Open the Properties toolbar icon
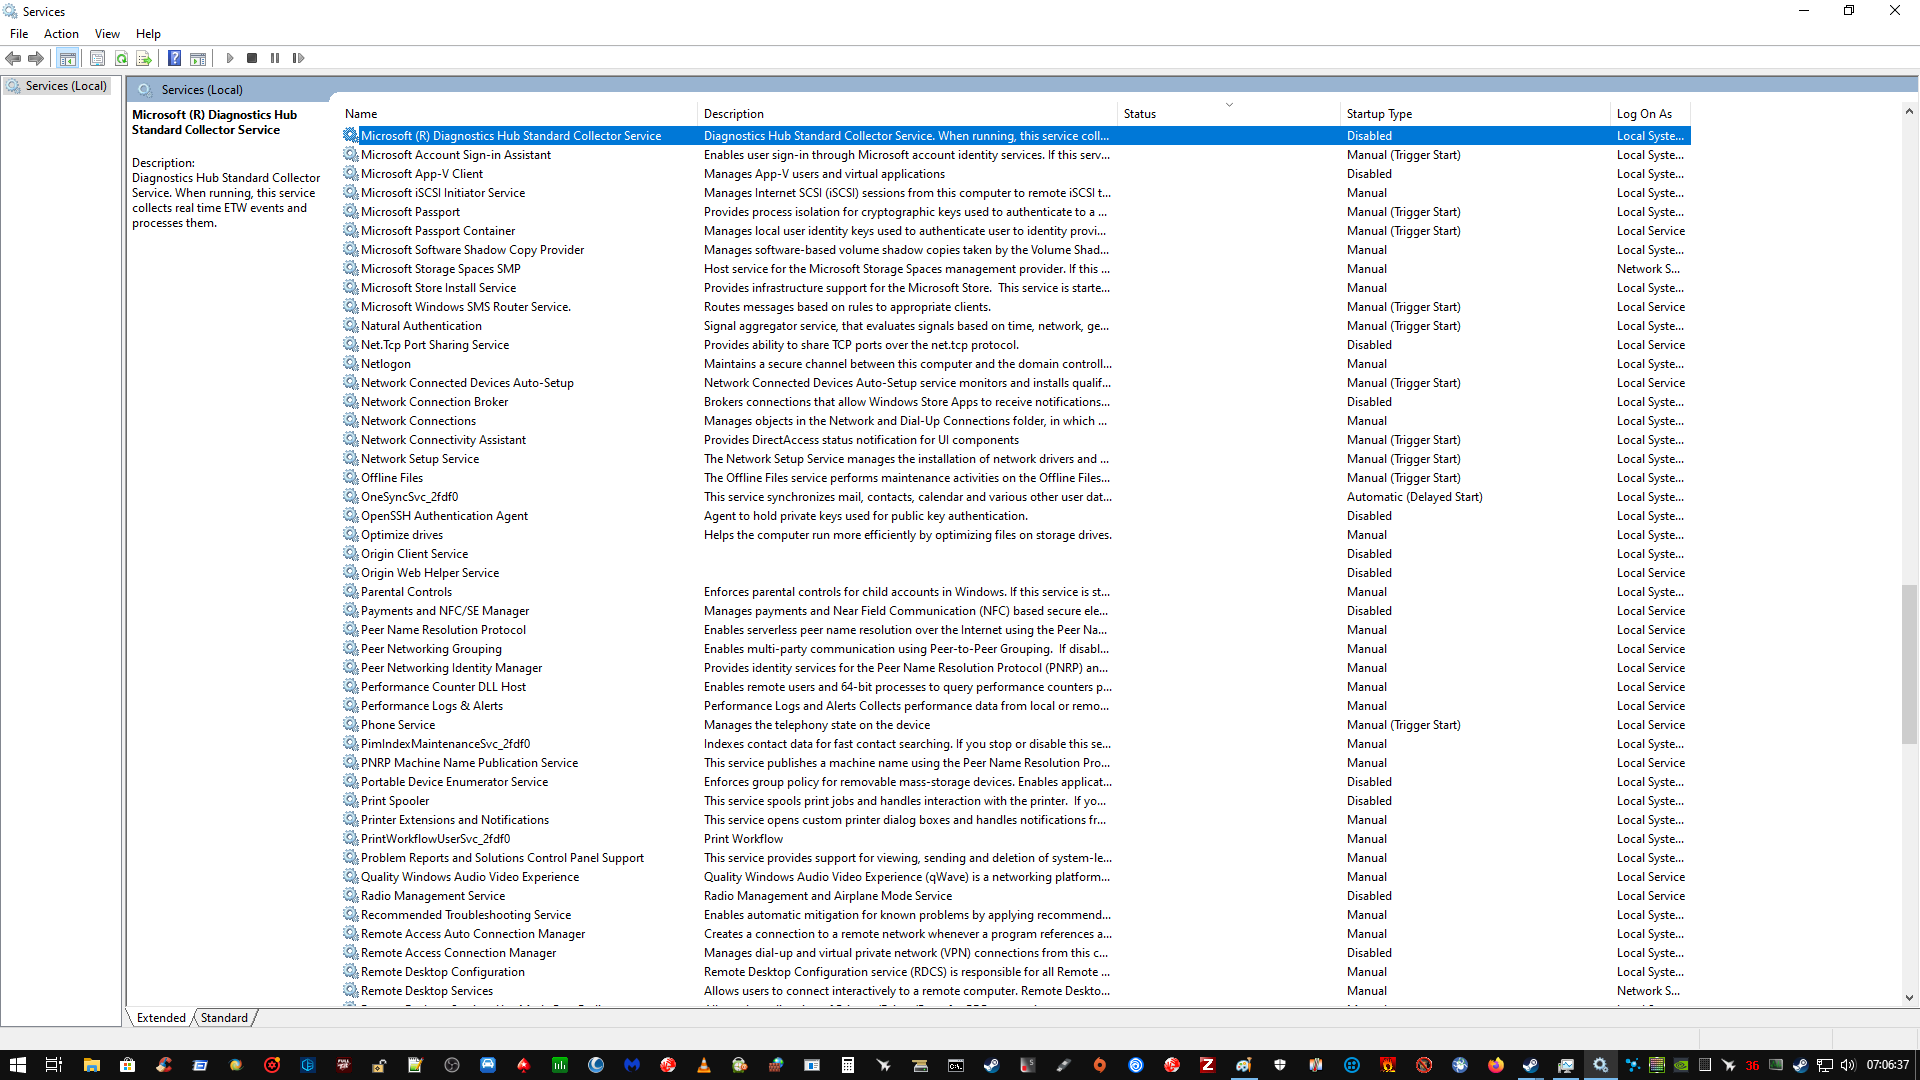Viewport: 1920px width, 1080px height. 97,58
